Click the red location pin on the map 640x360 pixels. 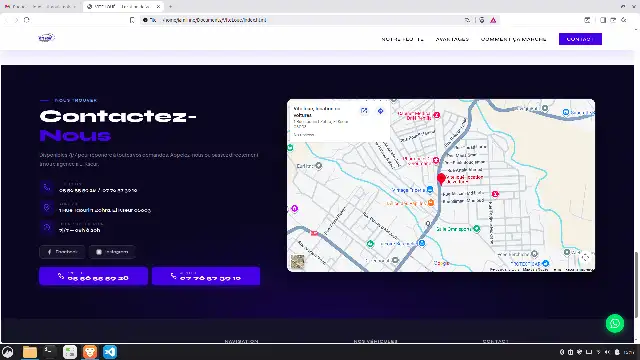[x=441, y=179]
